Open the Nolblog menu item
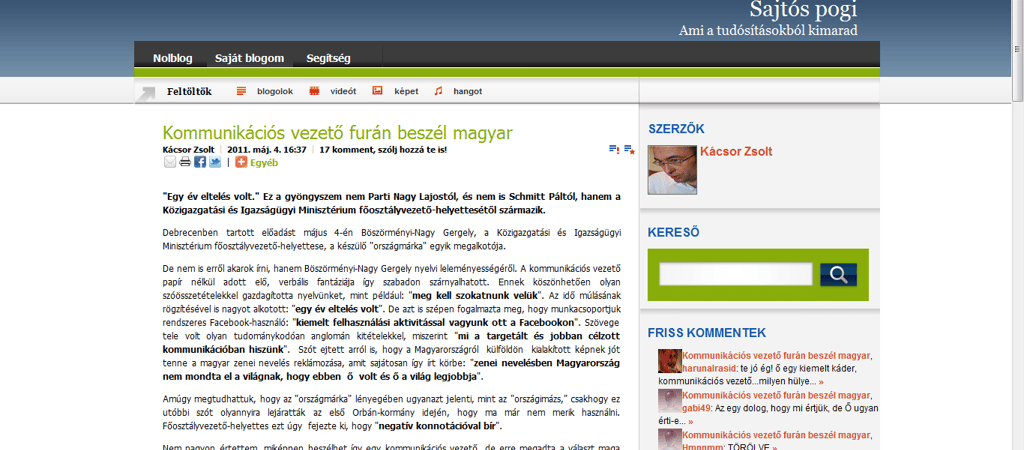The height and width of the screenshot is (450, 1024). click(x=172, y=58)
